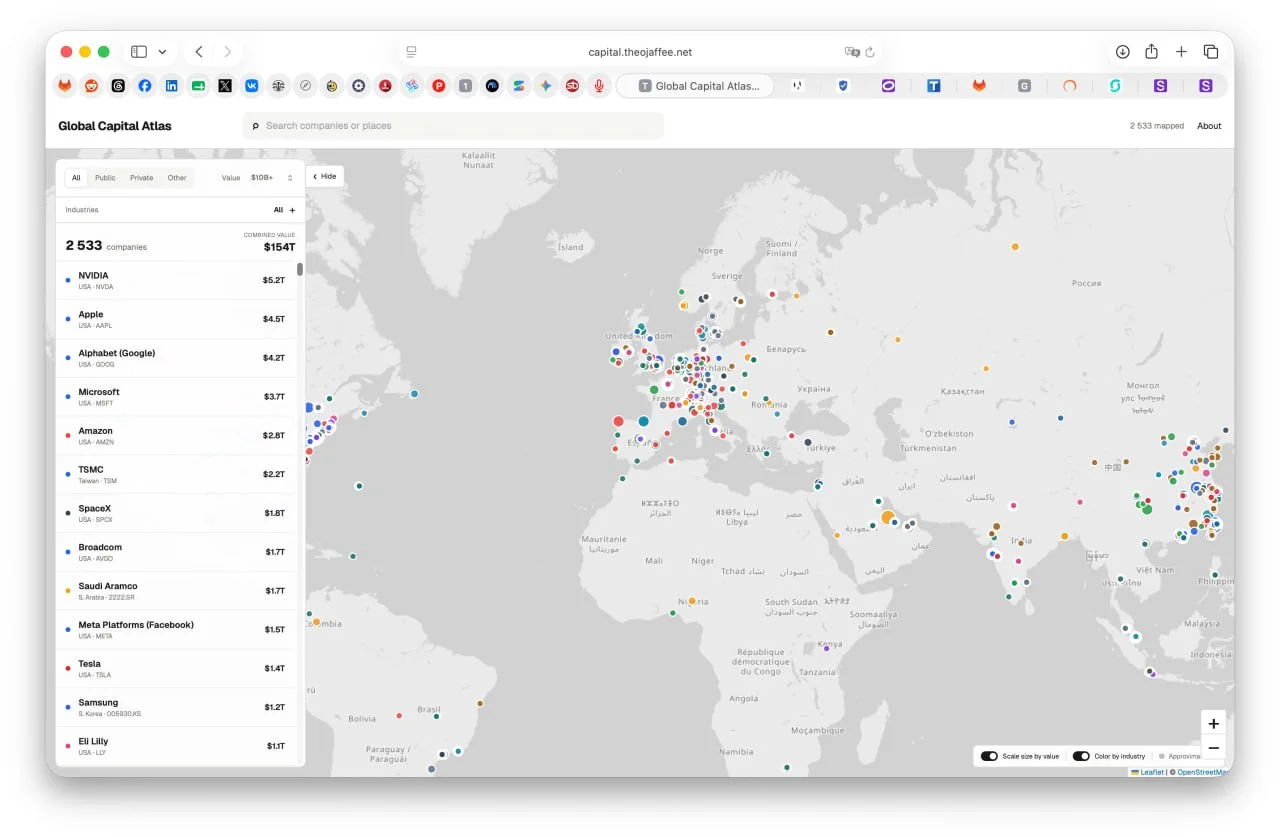This screenshot has width=1280, height=837.
Task: Select Eli Lilly in the company list
Action: pyautogui.click(x=178, y=746)
